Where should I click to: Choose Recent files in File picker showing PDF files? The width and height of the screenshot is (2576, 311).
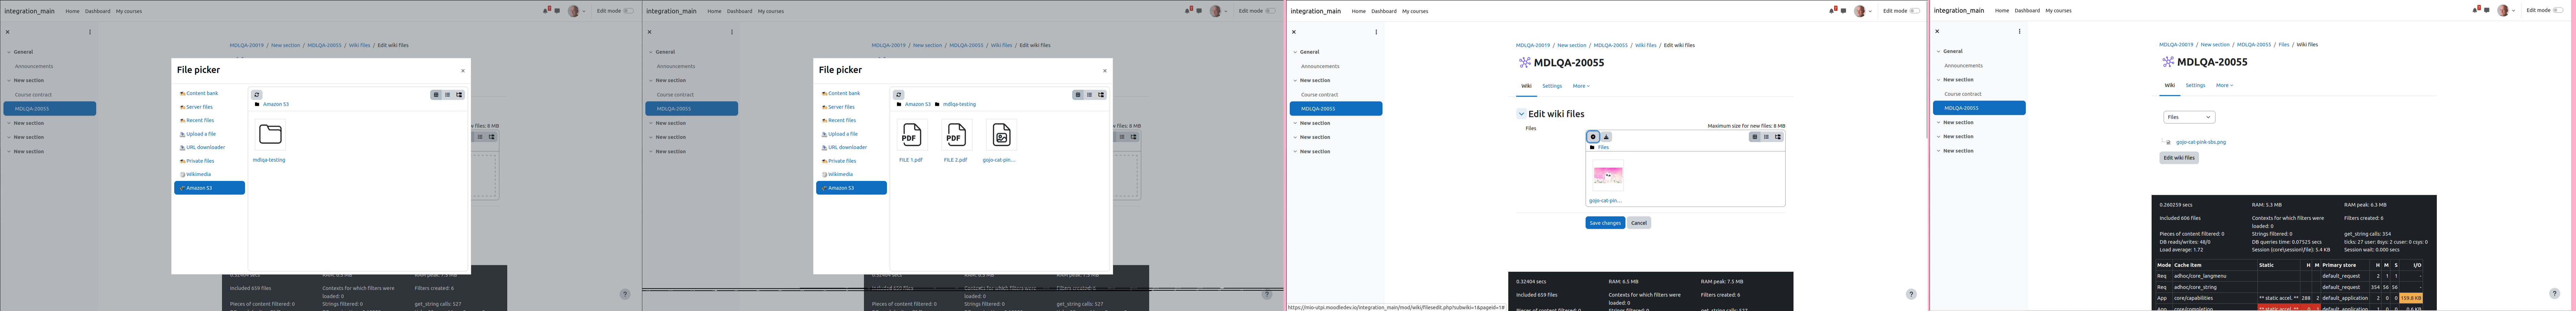coord(842,120)
